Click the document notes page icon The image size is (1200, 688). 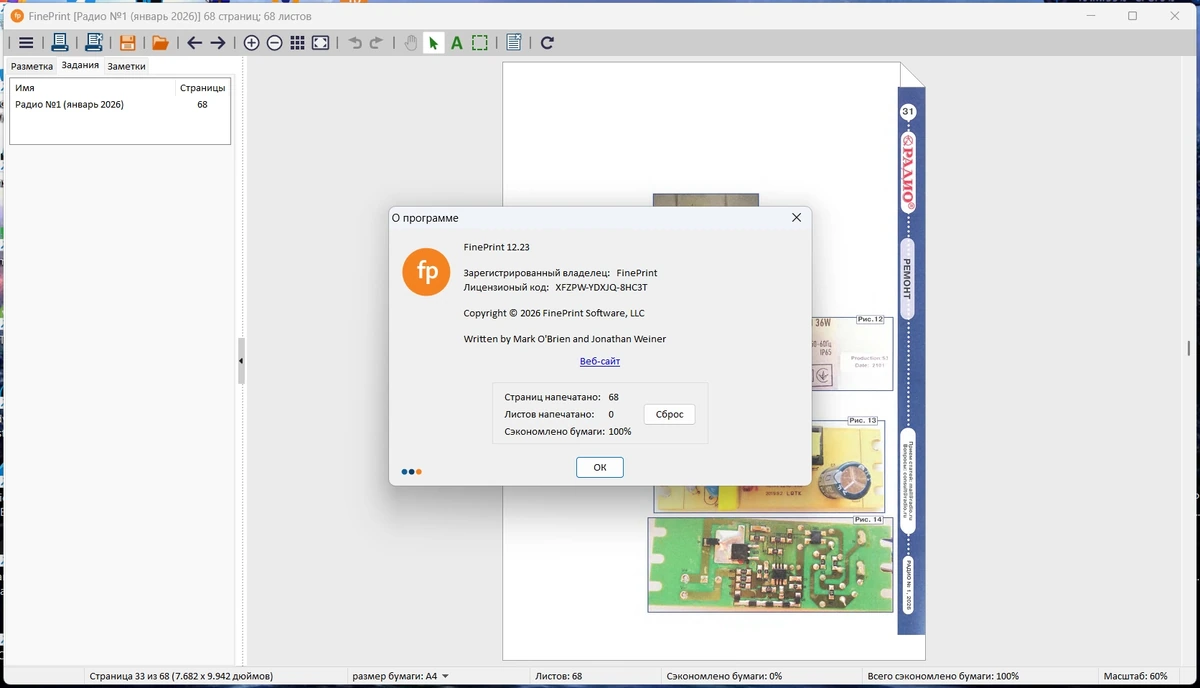pyautogui.click(x=513, y=43)
